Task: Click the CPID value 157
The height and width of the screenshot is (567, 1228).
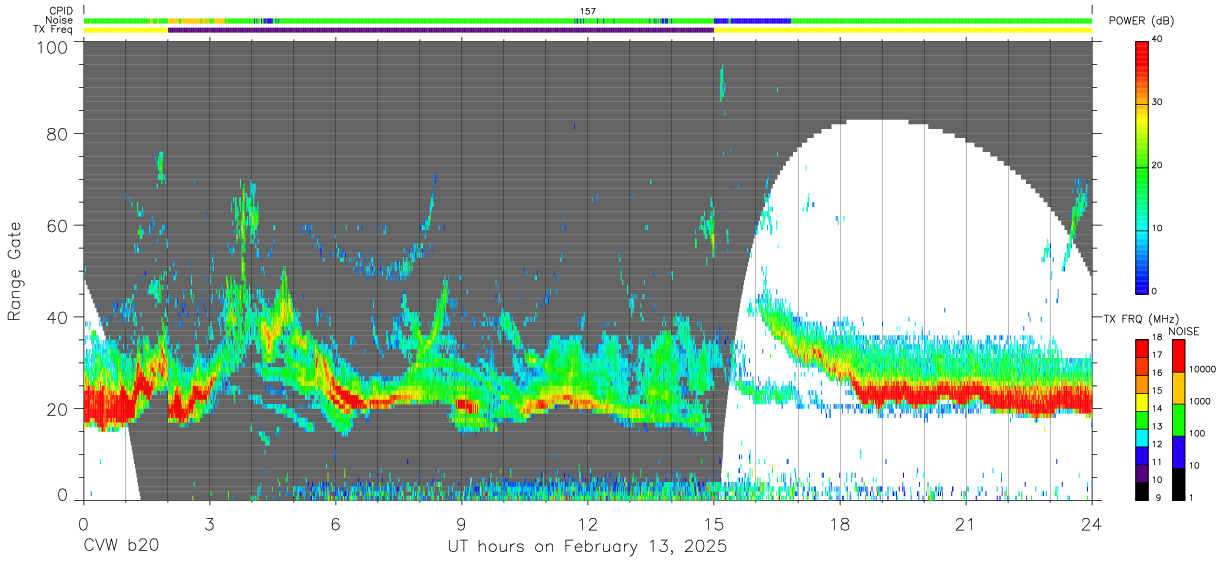Action: 588,11
